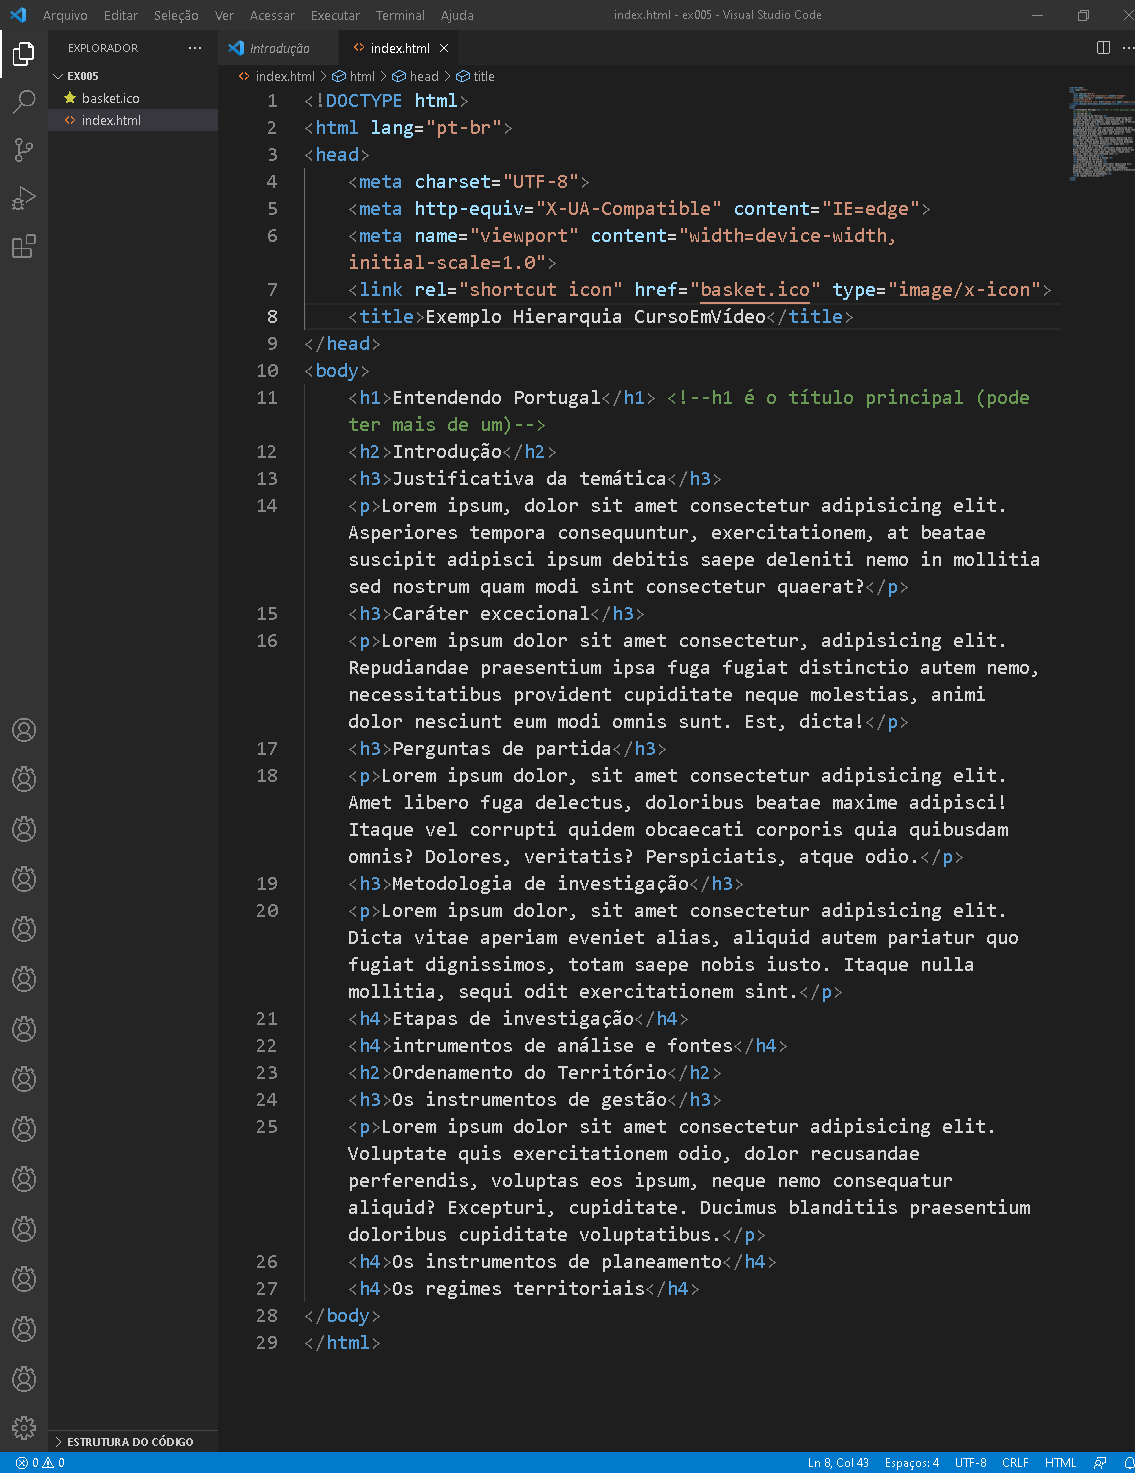This screenshot has height=1473, width=1135.
Task: Change end of line sequence via CRLF
Action: (1015, 1462)
